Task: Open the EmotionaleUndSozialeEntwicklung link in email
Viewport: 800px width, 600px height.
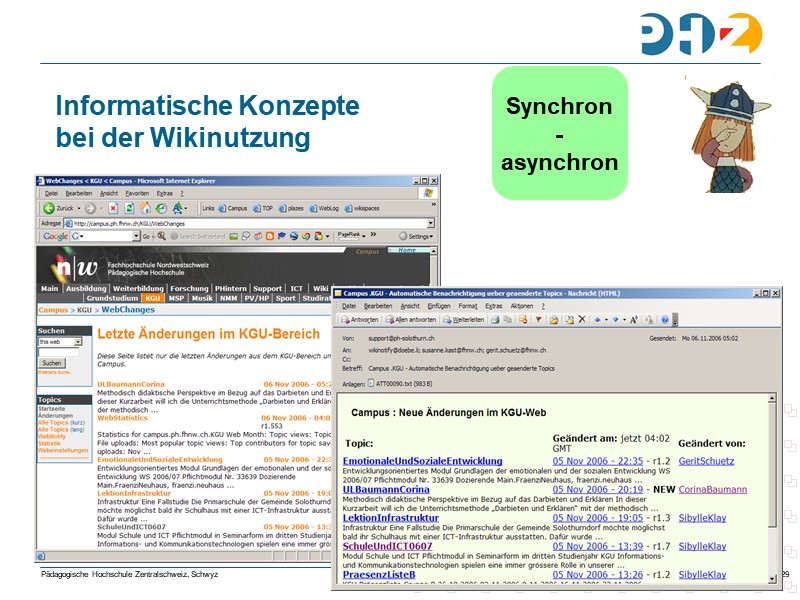Action: pos(422,461)
